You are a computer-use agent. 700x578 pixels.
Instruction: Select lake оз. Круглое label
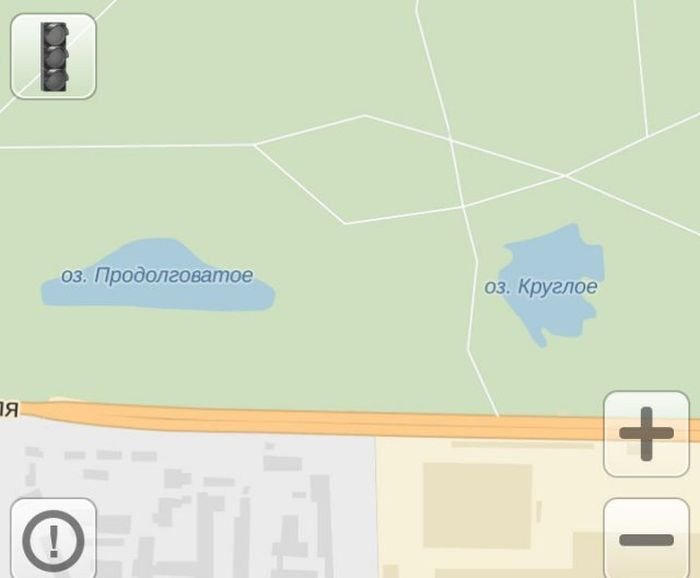point(541,287)
